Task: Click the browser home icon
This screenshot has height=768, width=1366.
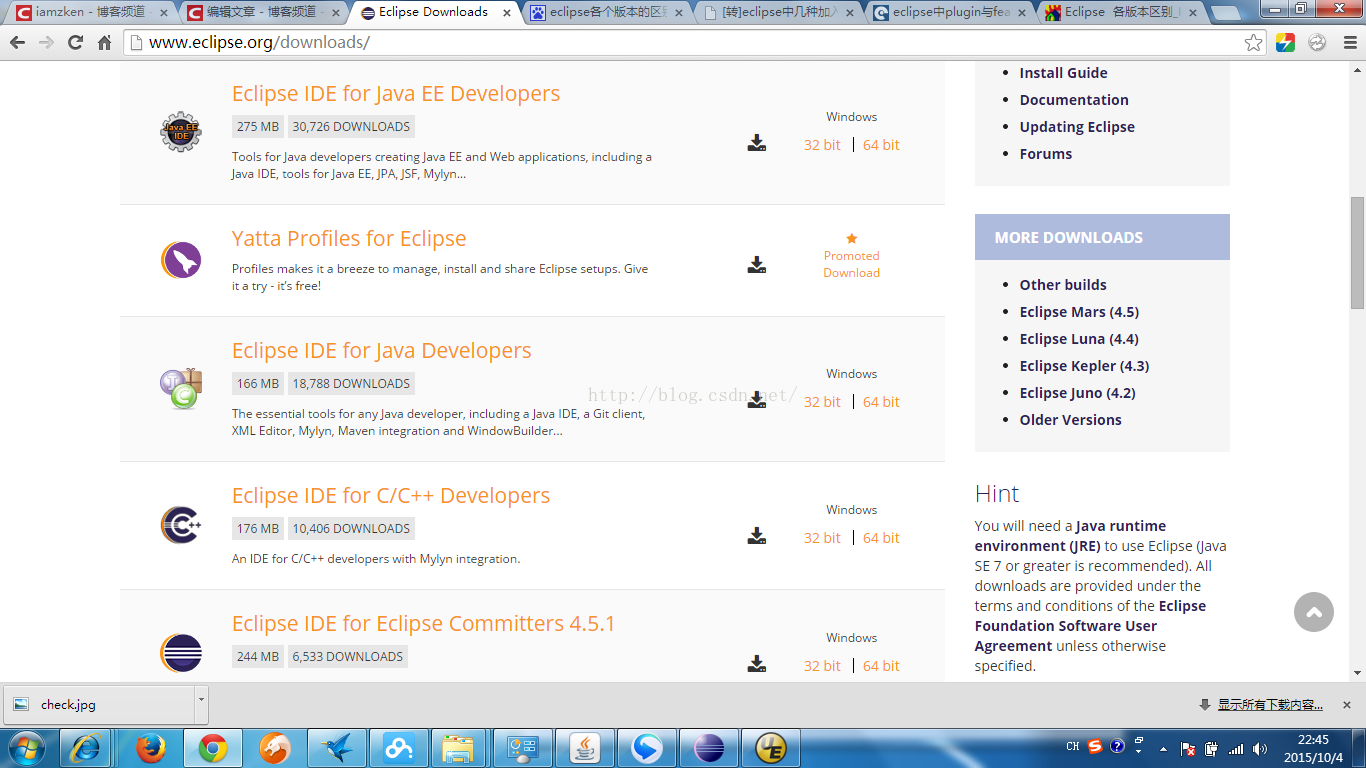Action: (x=104, y=43)
